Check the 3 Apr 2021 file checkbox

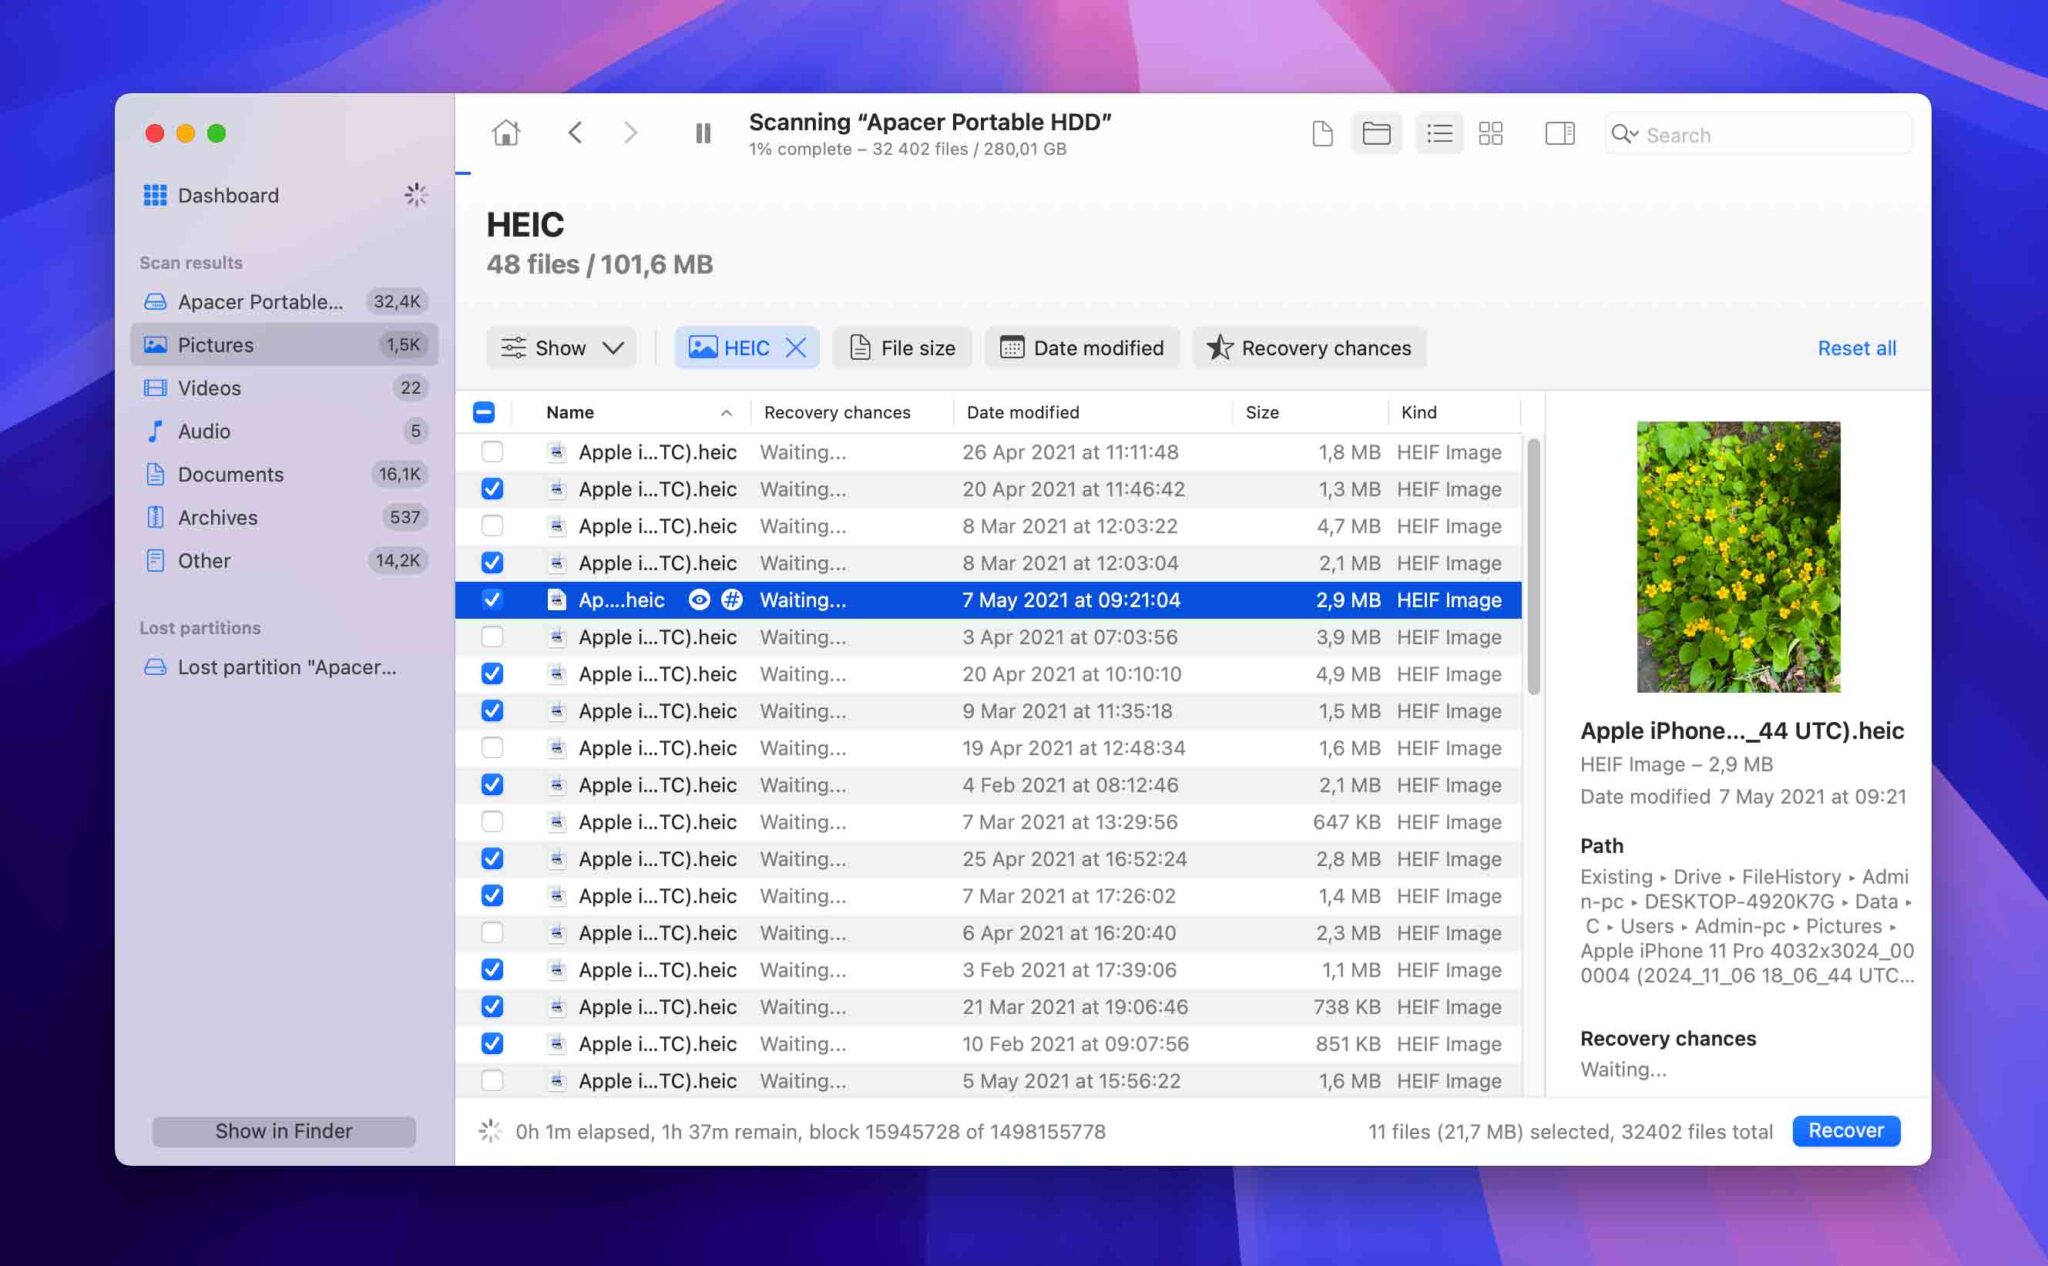tap(492, 637)
